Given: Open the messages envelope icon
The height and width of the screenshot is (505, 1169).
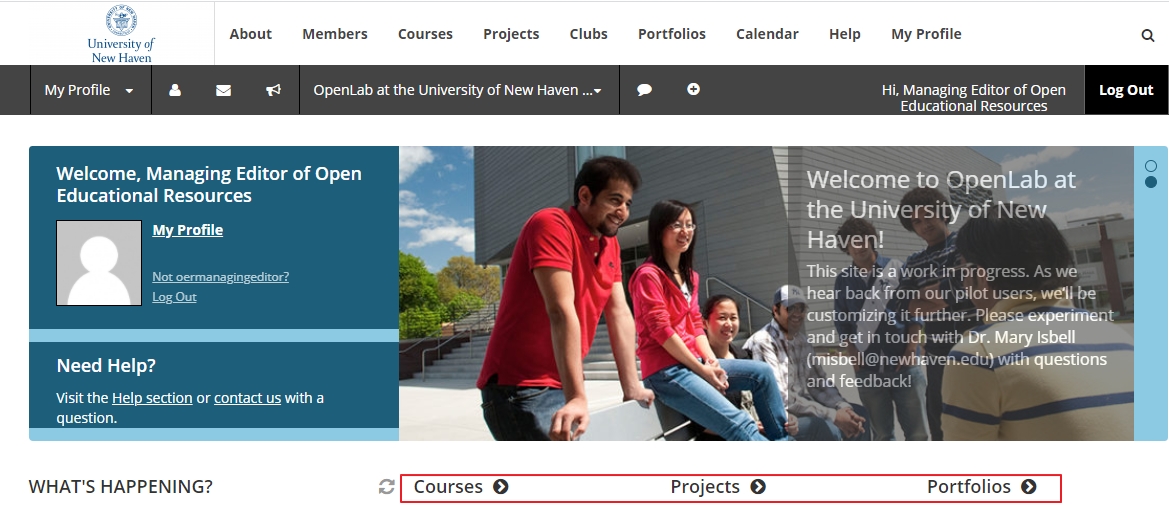Looking at the screenshot, I should 223,90.
